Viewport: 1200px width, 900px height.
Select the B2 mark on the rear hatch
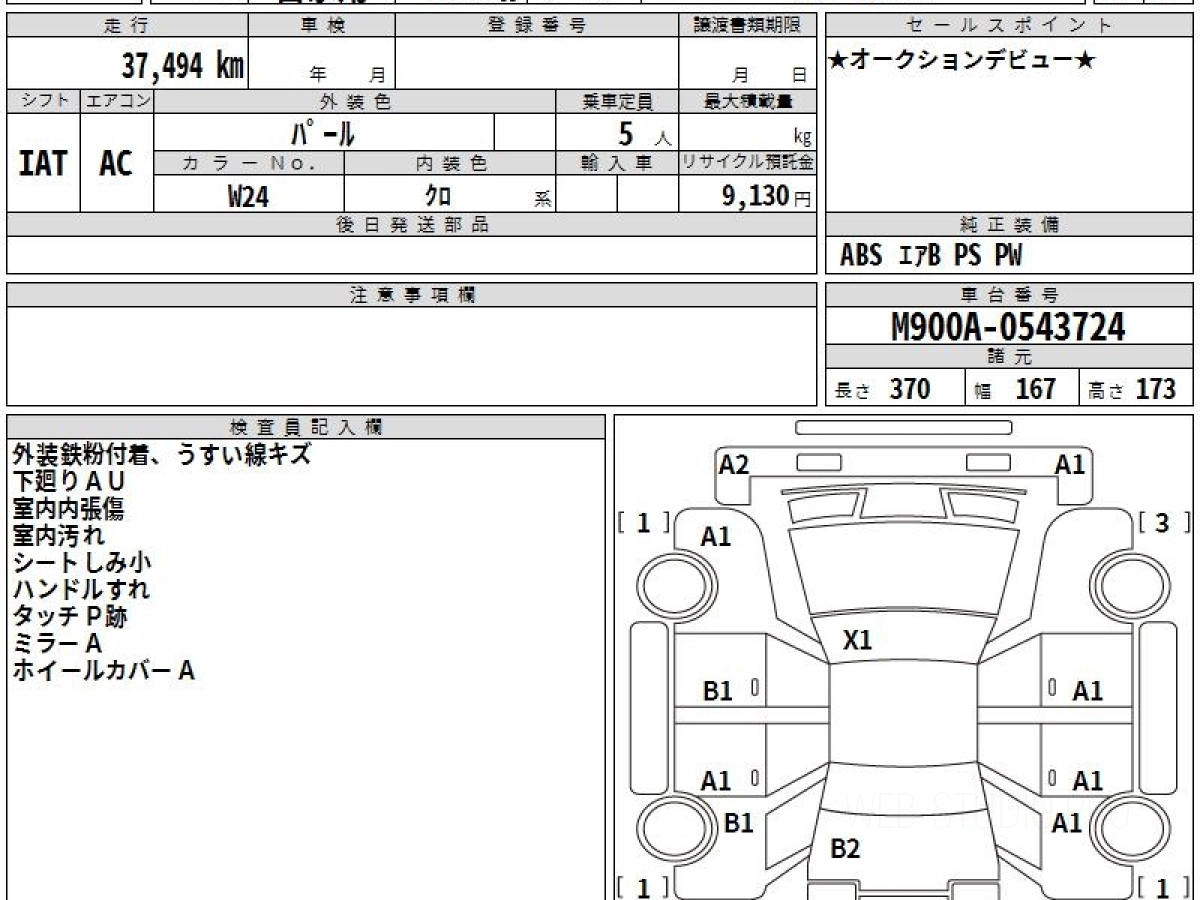[846, 849]
